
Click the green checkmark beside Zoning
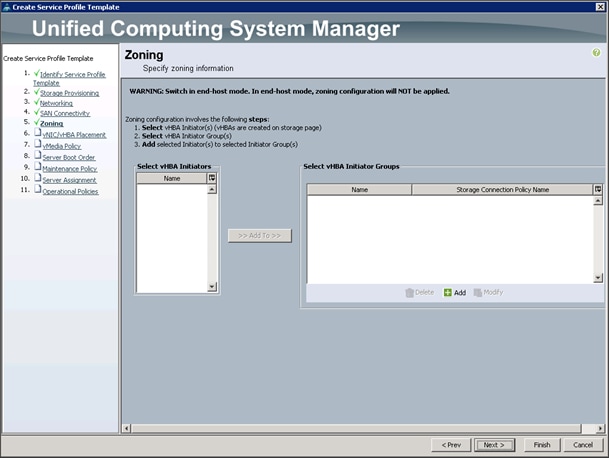(37, 122)
